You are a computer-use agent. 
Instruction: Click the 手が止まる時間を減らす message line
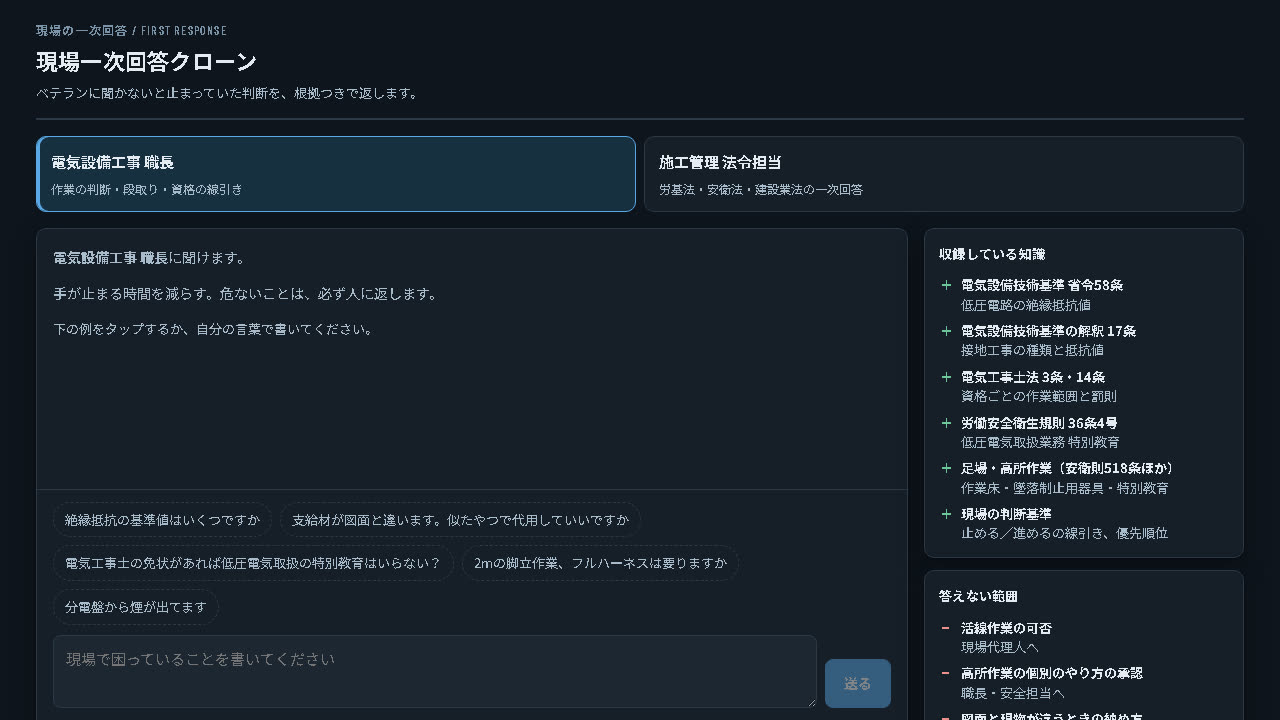tap(246, 294)
